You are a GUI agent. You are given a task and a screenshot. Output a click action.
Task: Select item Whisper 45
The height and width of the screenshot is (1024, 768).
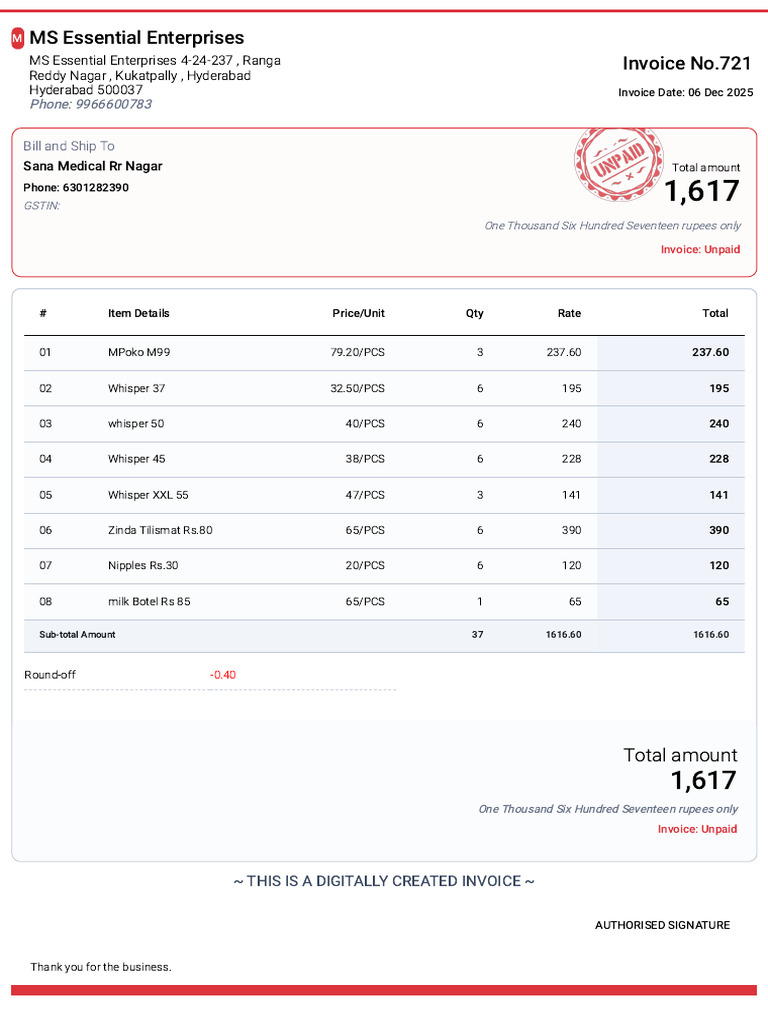coord(136,459)
